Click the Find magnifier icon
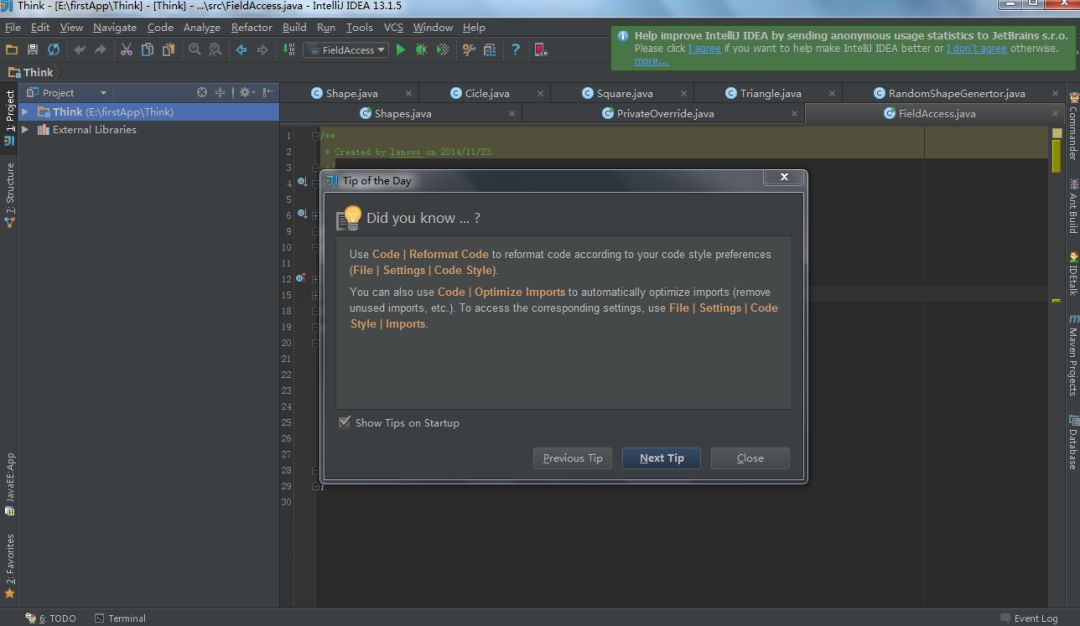The image size is (1080, 626). click(195, 50)
